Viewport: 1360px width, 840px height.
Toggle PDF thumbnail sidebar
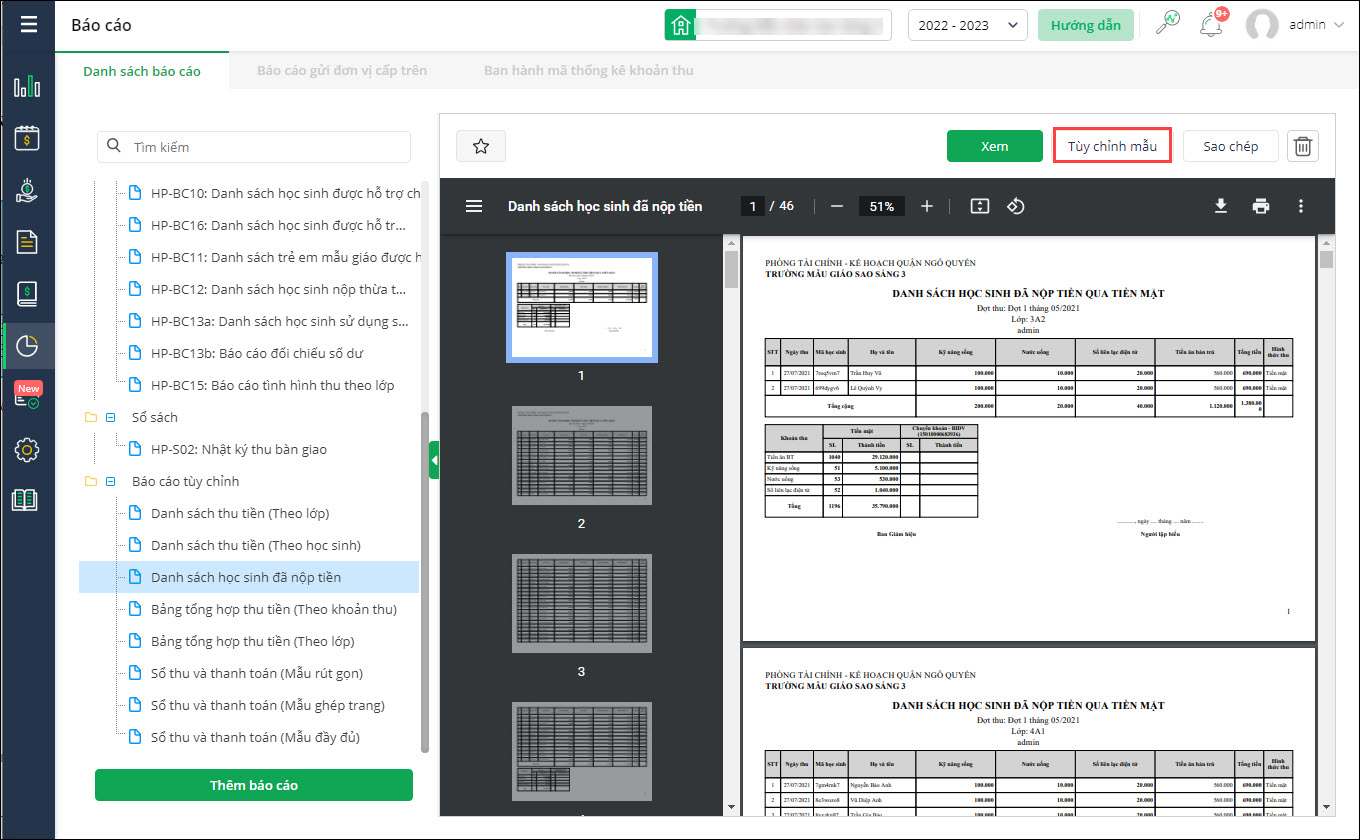[474, 206]
